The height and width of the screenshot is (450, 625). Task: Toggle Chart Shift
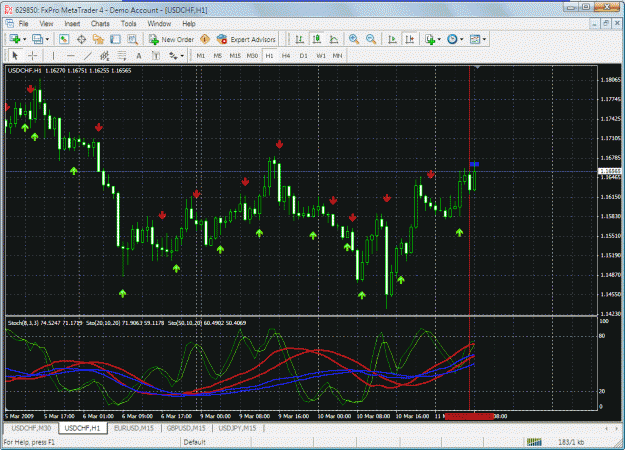tap(409, 39)
